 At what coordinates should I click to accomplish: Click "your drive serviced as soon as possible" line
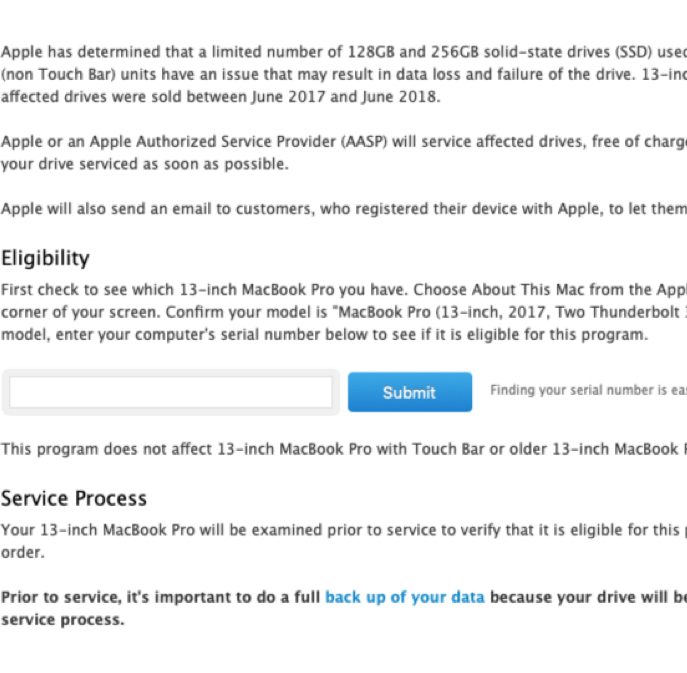tap(145, 164)
